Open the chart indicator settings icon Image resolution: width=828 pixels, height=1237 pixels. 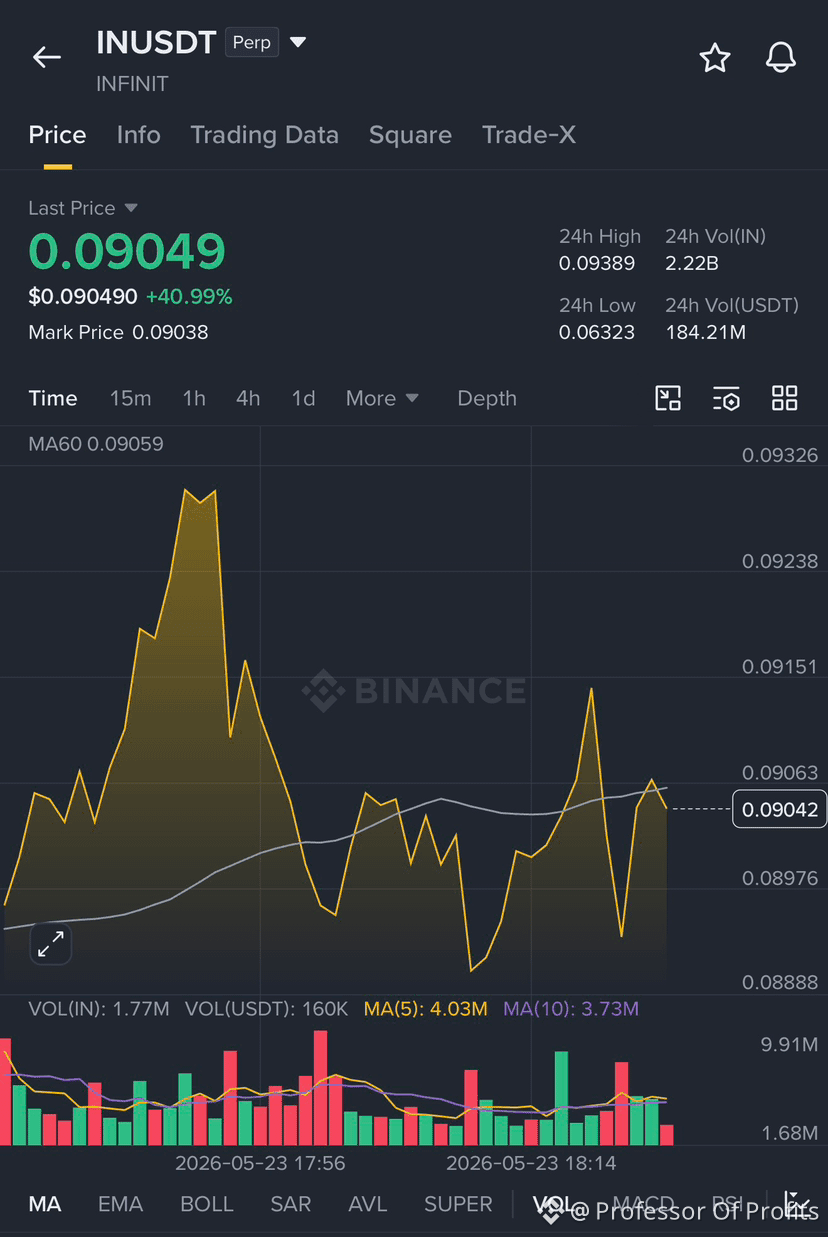[726, 398]
